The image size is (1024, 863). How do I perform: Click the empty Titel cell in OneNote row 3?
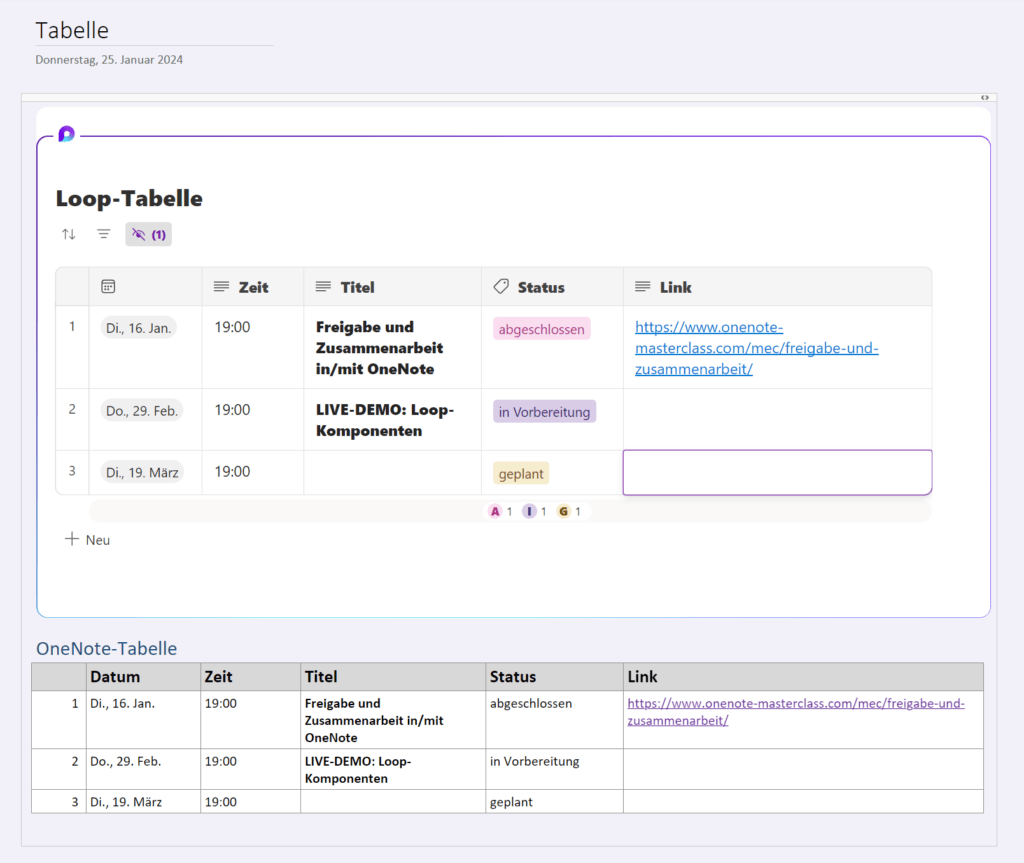(393, 802)
